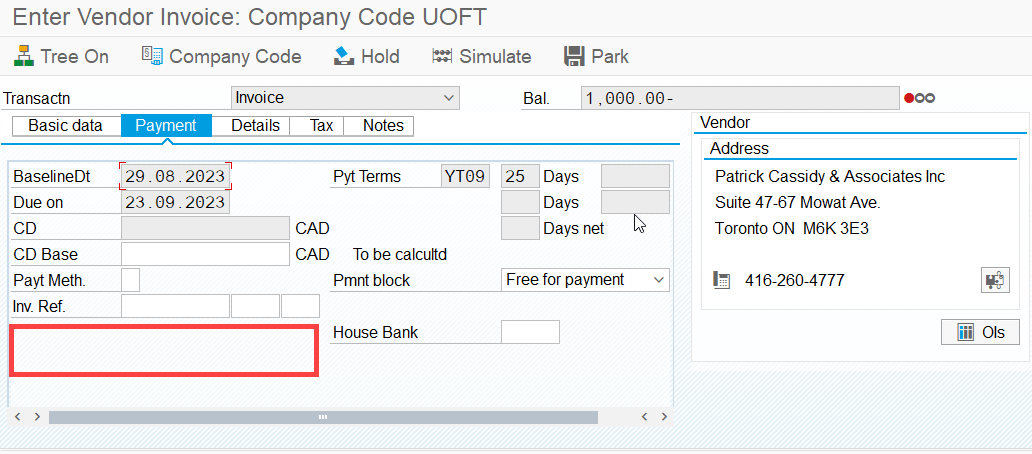Click the Hold tray icon

(x=344, y=56)
